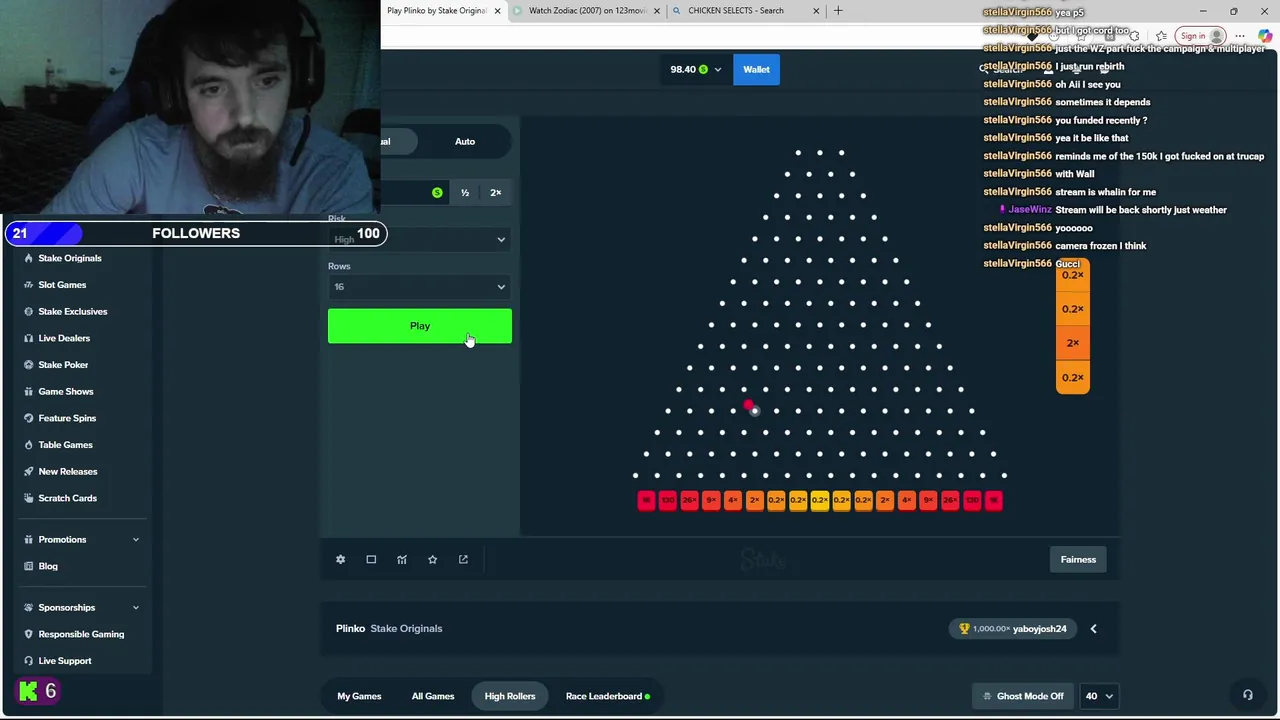The image size is (1280, 720).
Task: Click the Table Games sidebar label
Action: click(65, 445)
